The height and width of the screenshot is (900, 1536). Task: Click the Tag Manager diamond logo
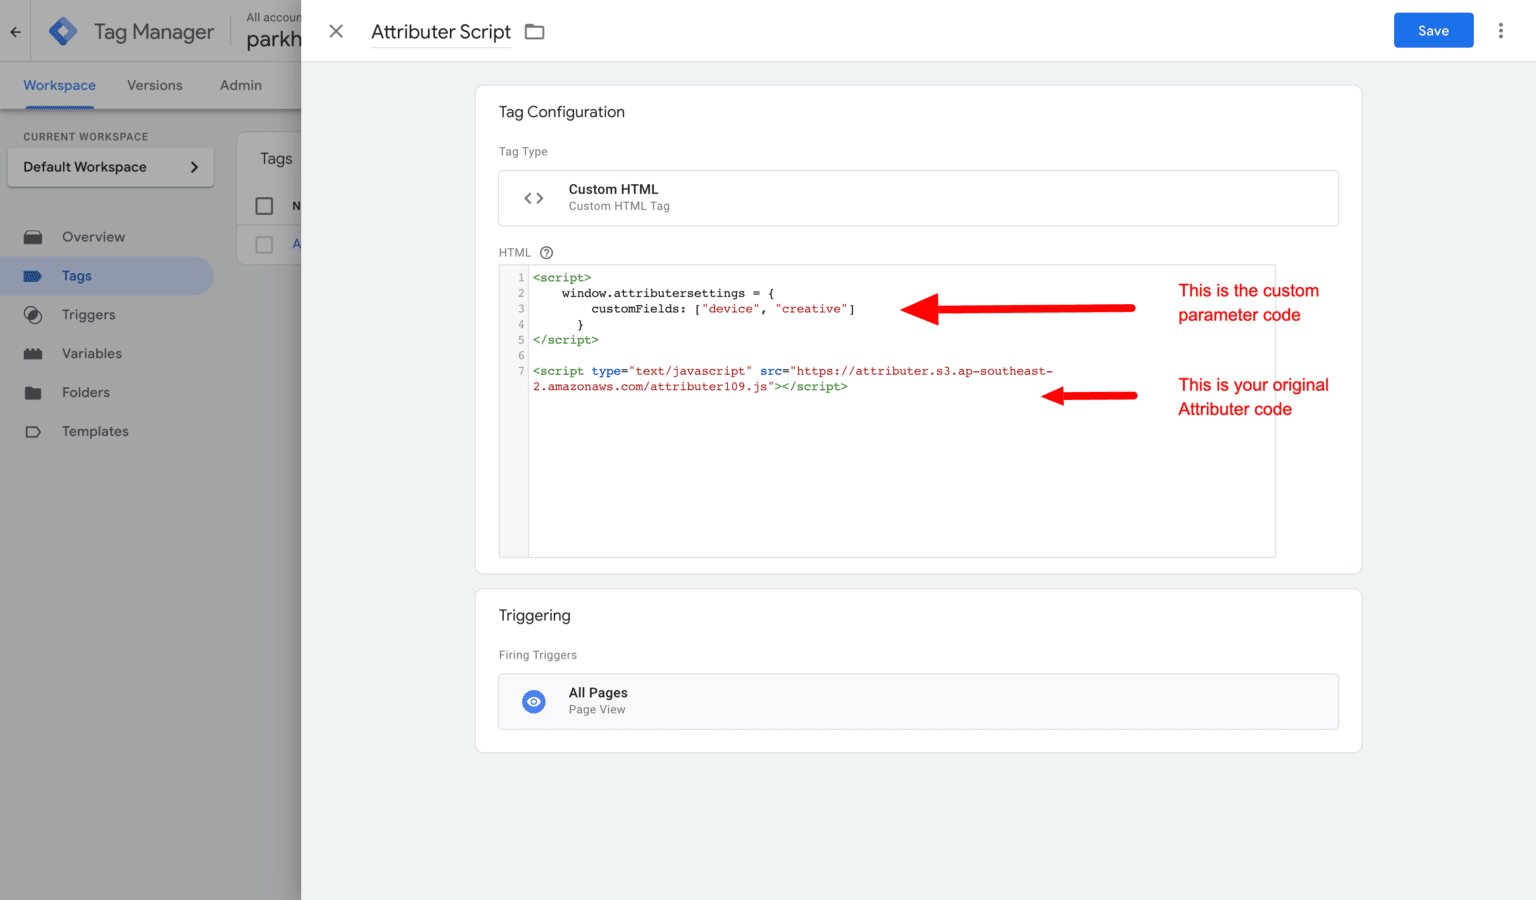pos(63,31)
